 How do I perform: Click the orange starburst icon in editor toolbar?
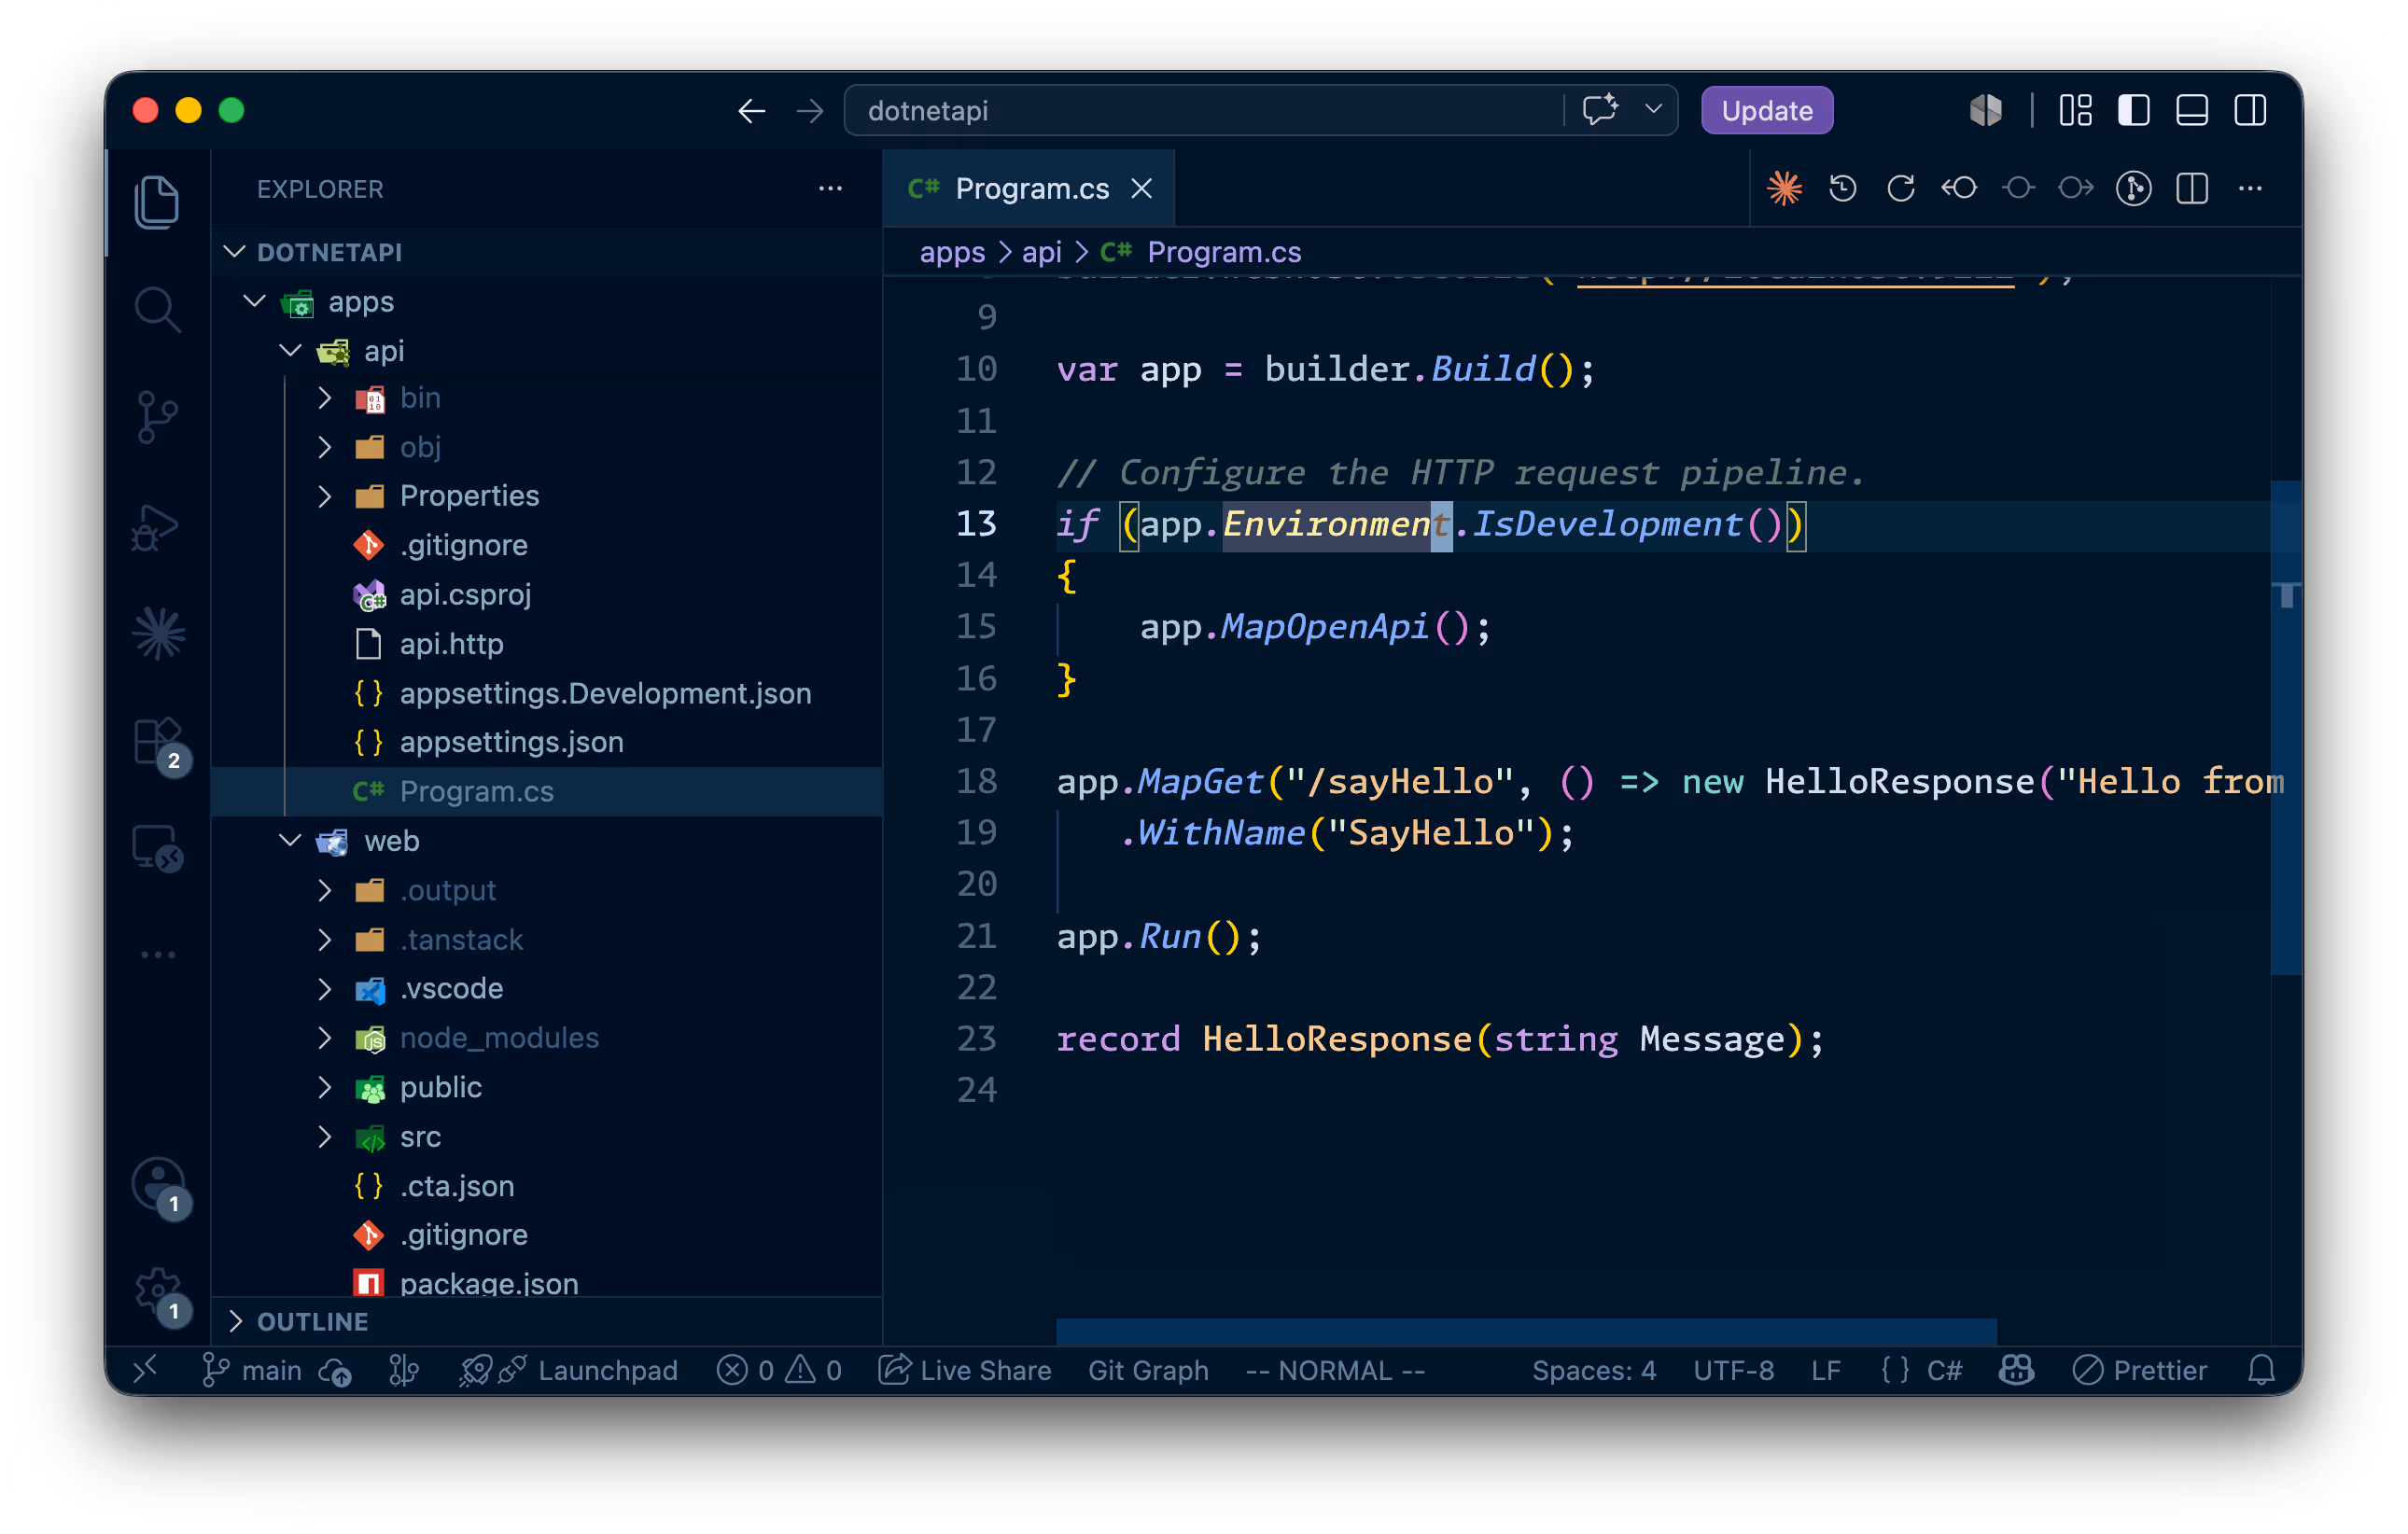[1784, 188]
